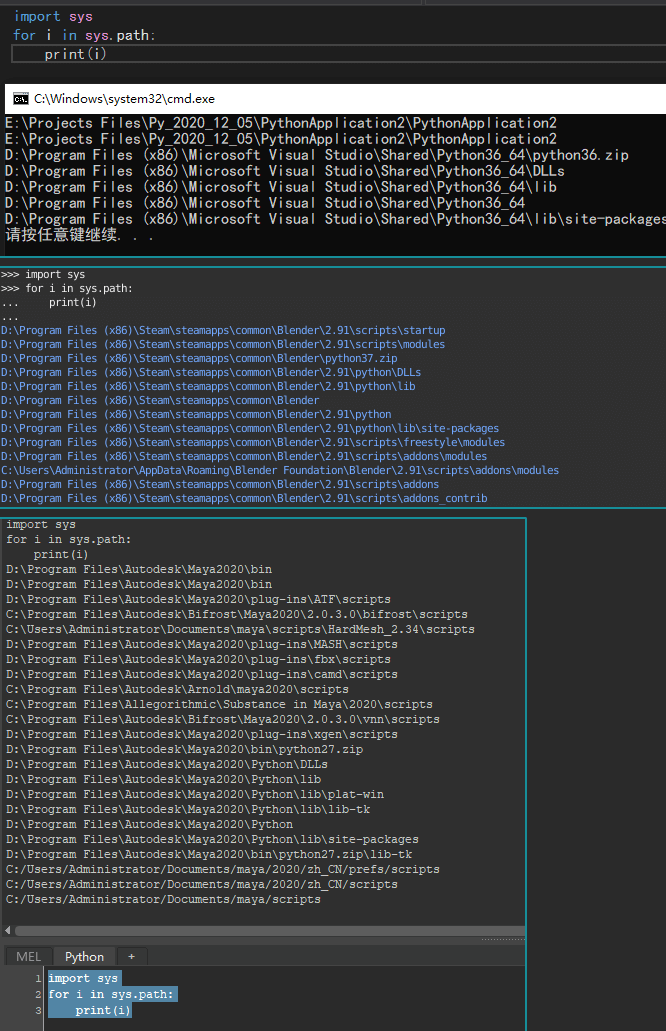Click '>>> import sys' line in Blender console
Image resolution: width=666 pixels, height=1031 pixels.
43,274
